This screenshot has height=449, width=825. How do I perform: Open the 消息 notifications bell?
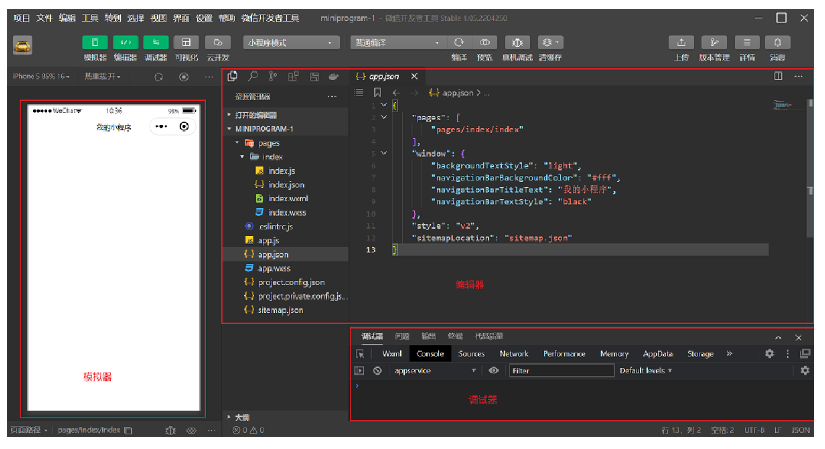pos(777,42)
